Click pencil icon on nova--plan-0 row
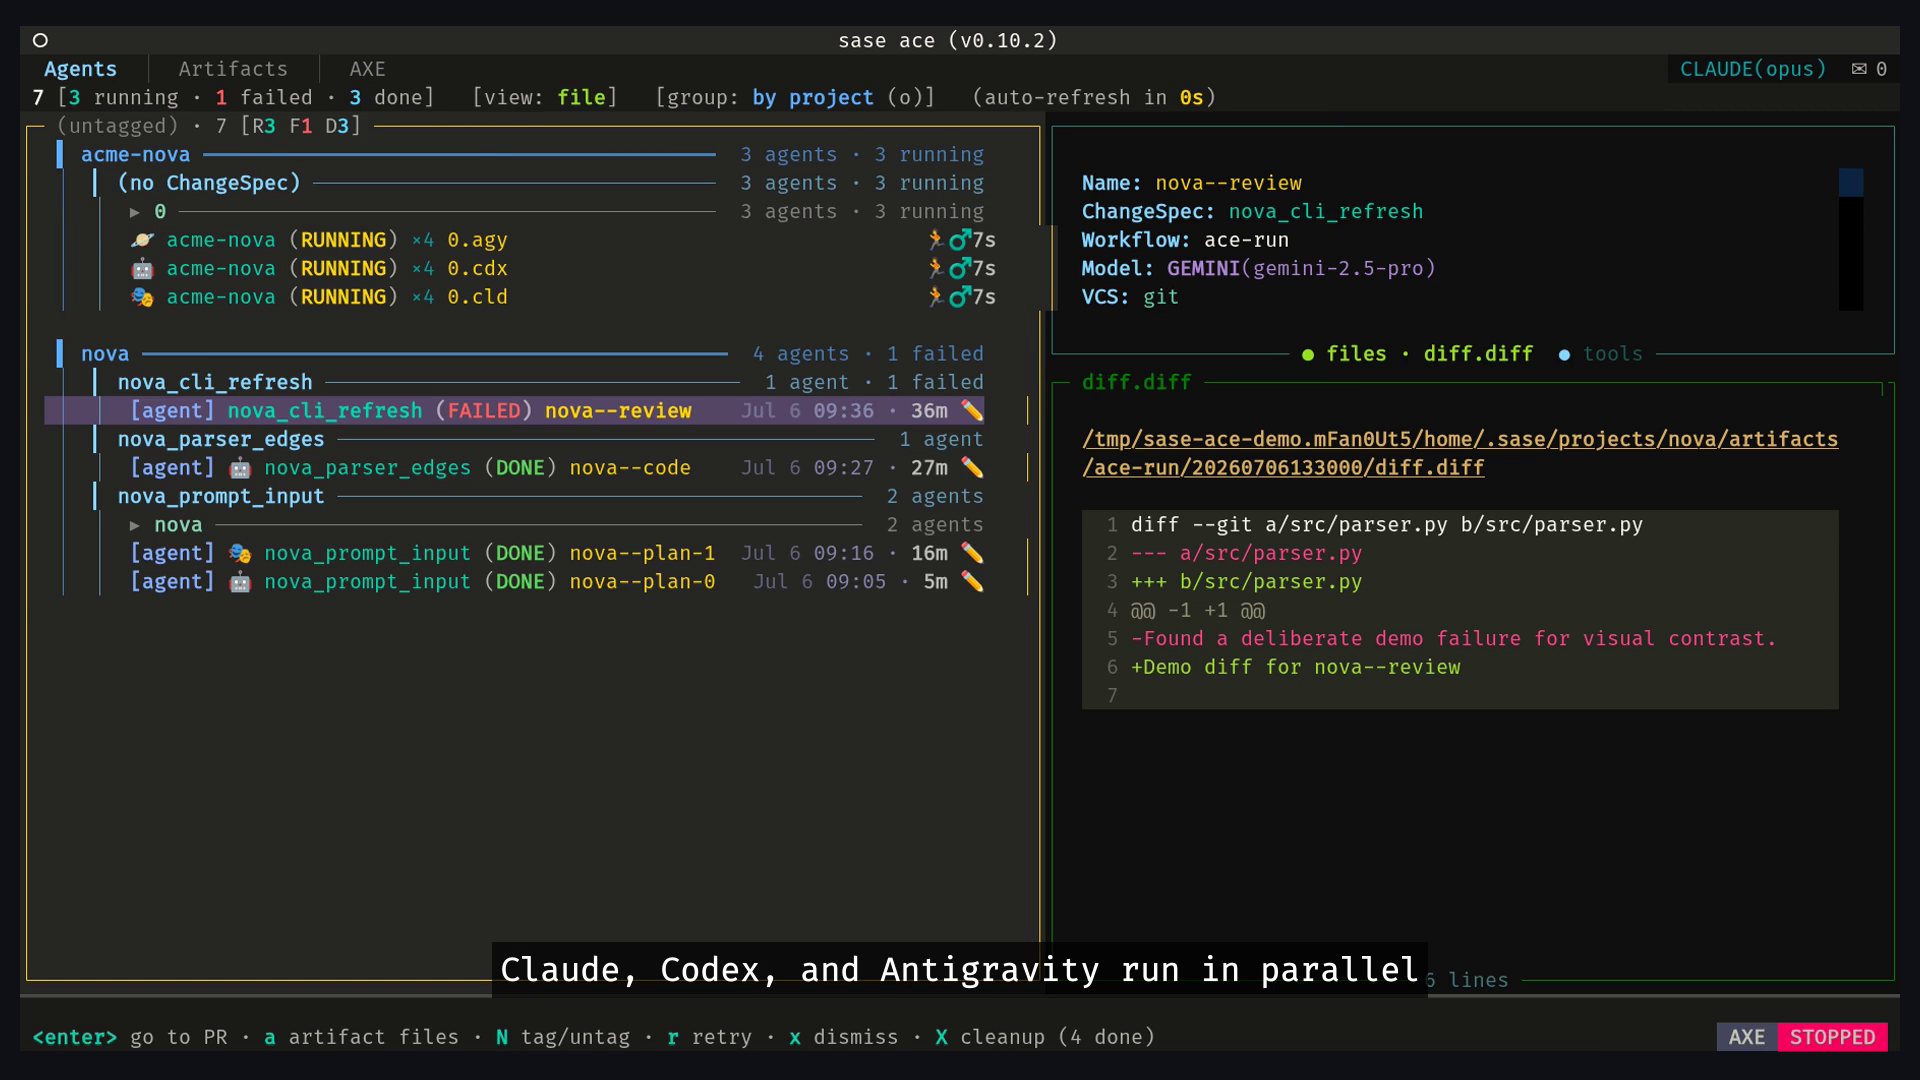 click(972, 582)
